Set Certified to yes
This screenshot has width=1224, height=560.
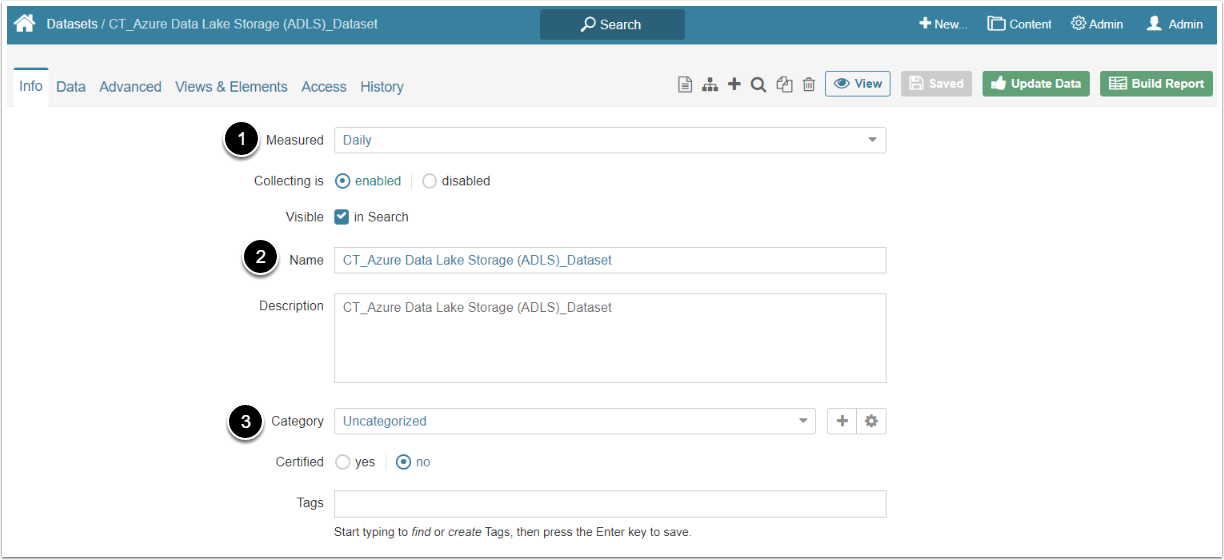[342, 462]
